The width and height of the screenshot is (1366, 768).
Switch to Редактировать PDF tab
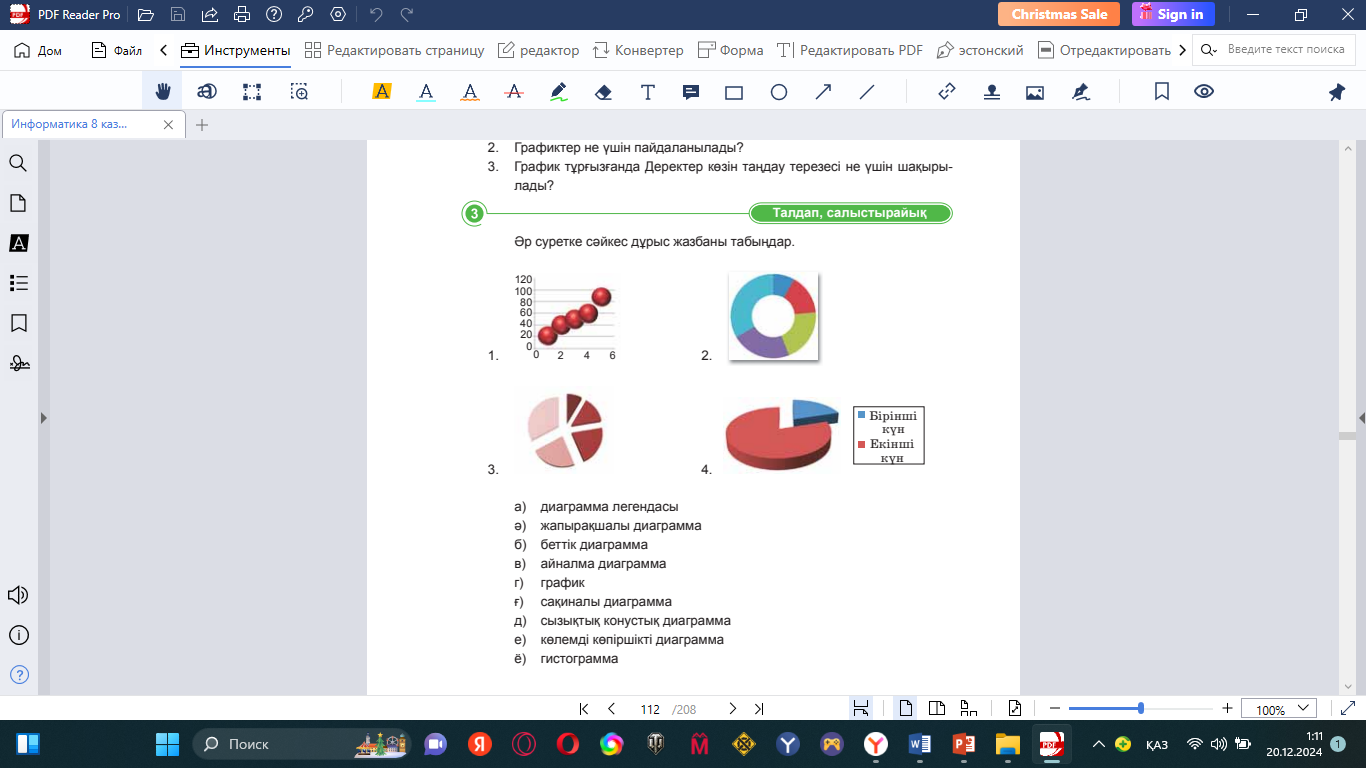[849, 50]
